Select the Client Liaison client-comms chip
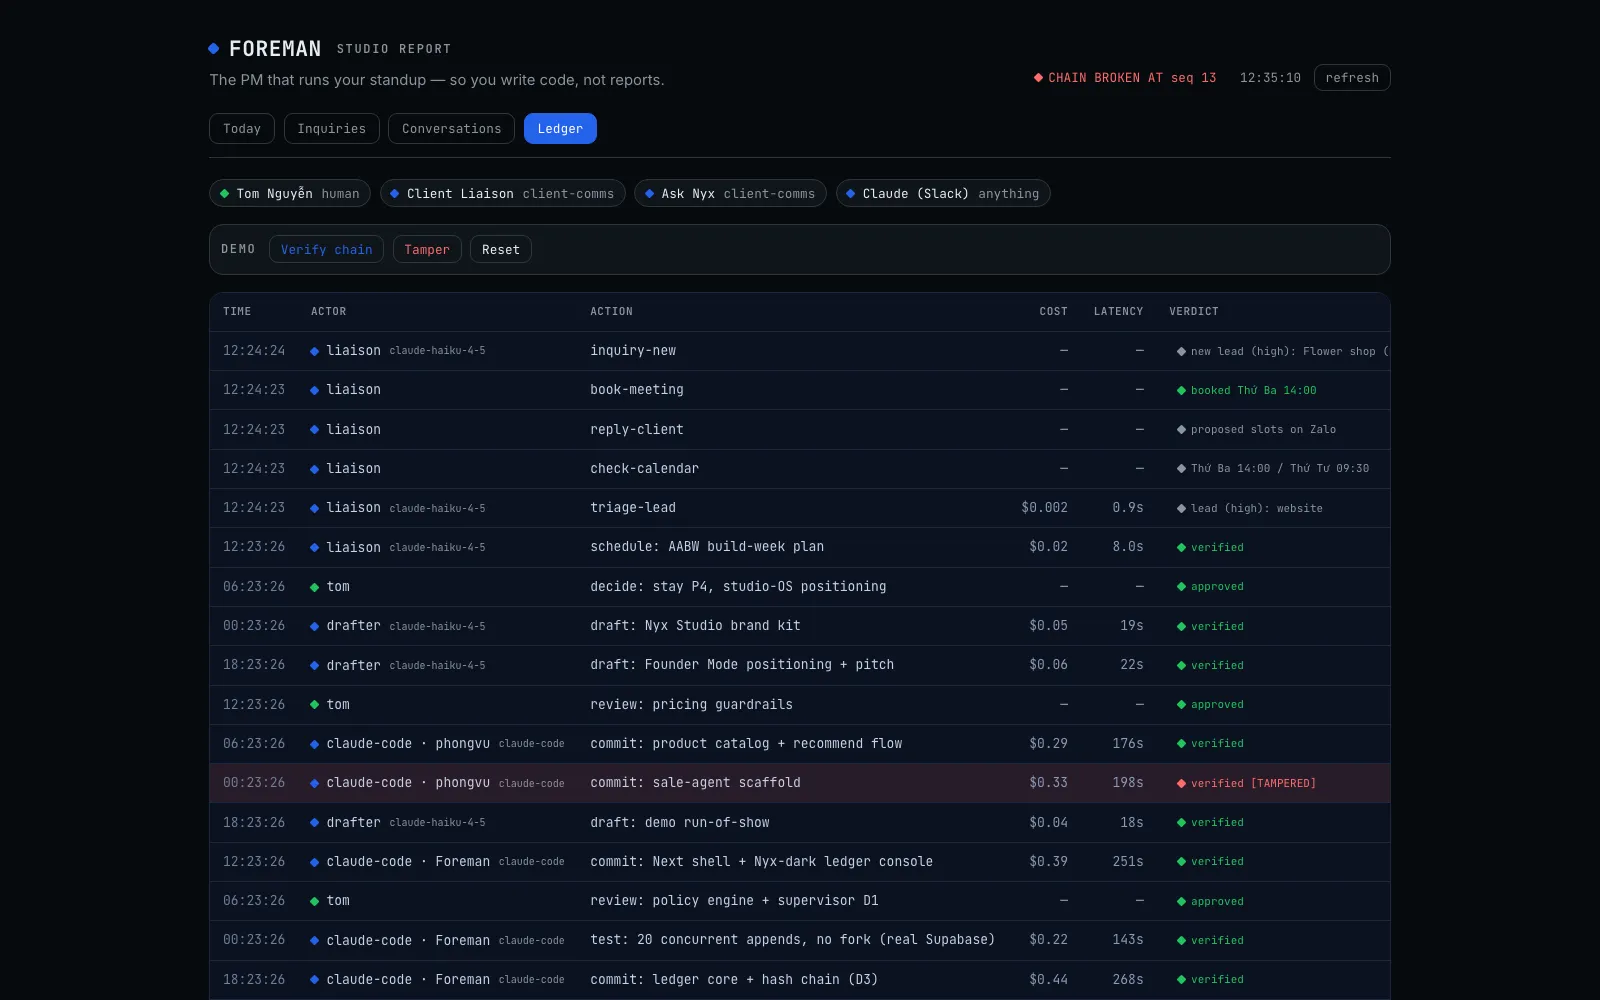This screenshot has width=1600, height=1000. click(x=503, y=193)
